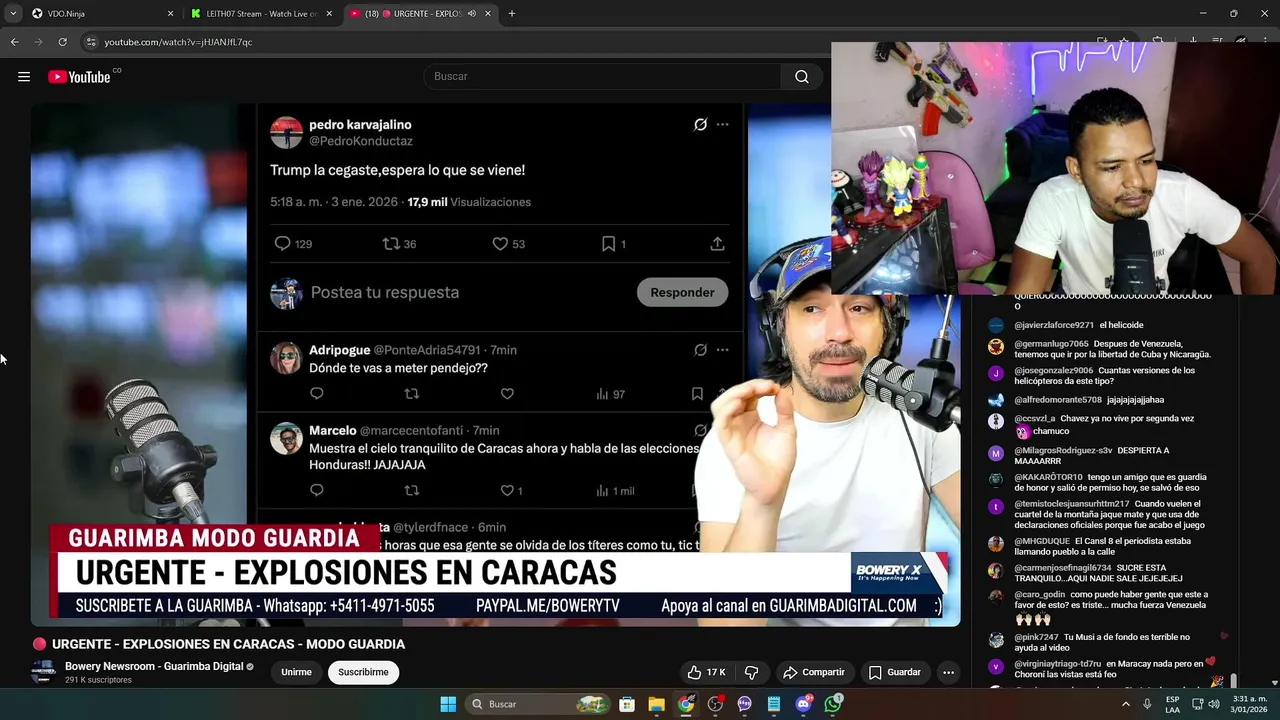Open the clock showing 3:31 a. m.
Image resolution: width=1280 pixels, height=720 pixels.
pyautogui.click(x=1250, y=704)
